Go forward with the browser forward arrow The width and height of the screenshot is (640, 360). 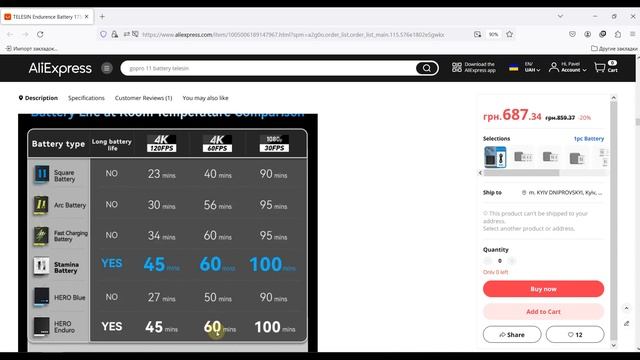point(25,34)
